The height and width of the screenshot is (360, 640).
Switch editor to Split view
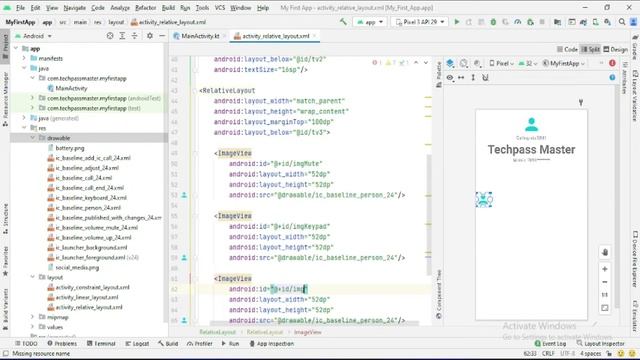tap(590, 49)
